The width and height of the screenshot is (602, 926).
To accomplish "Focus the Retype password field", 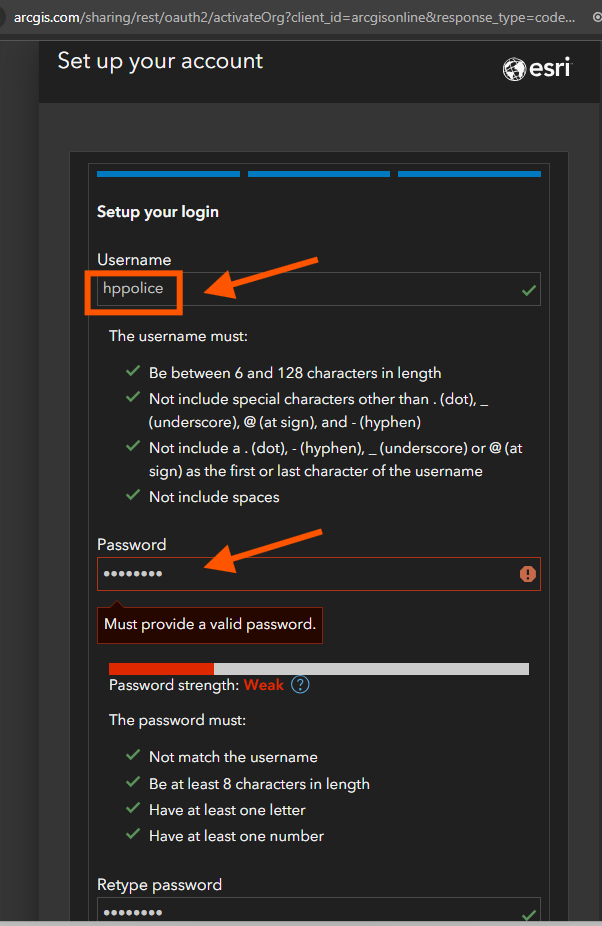I will (x=318, y=909).
